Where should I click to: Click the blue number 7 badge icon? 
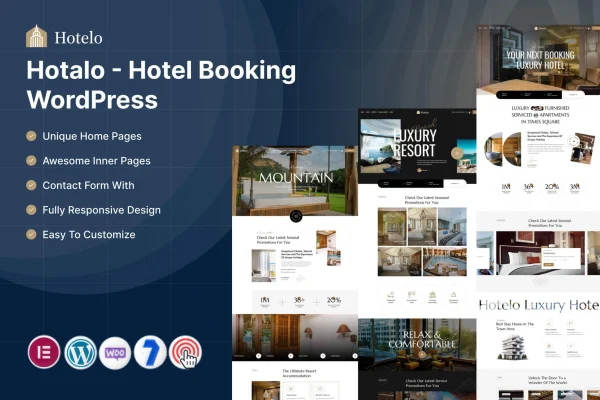[x=150, y=352]
